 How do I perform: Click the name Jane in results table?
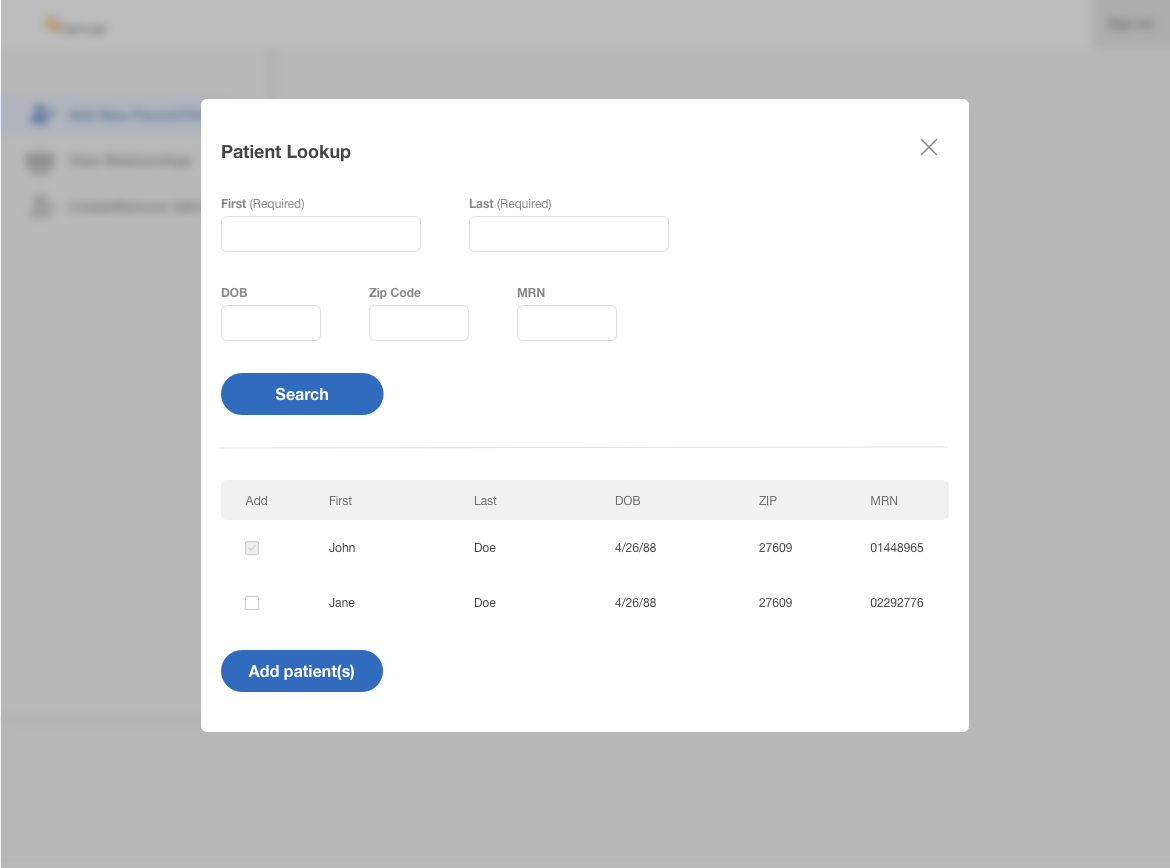342,603
